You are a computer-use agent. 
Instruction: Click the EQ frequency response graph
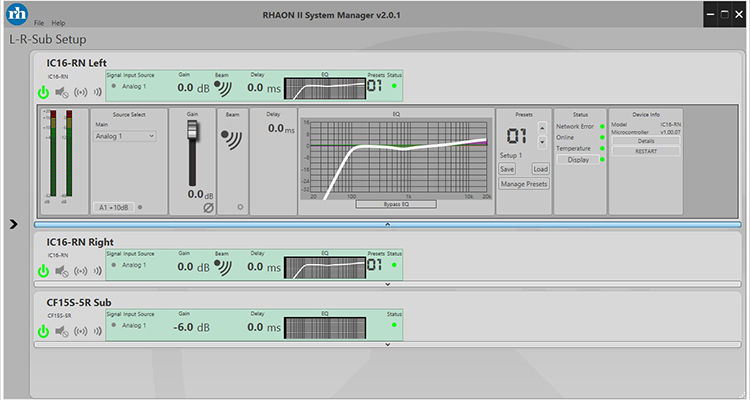[400, 158]
